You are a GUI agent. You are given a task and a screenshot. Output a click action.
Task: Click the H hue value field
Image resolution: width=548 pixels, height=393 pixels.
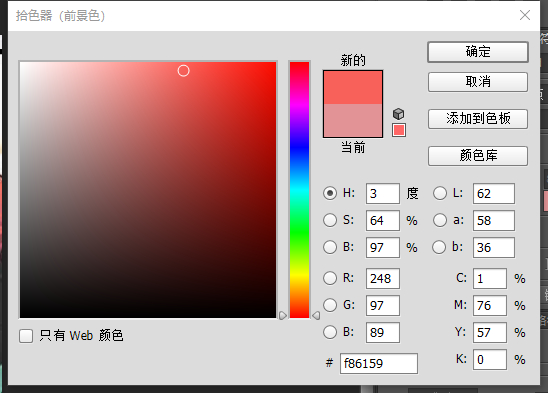click(383, 193)
